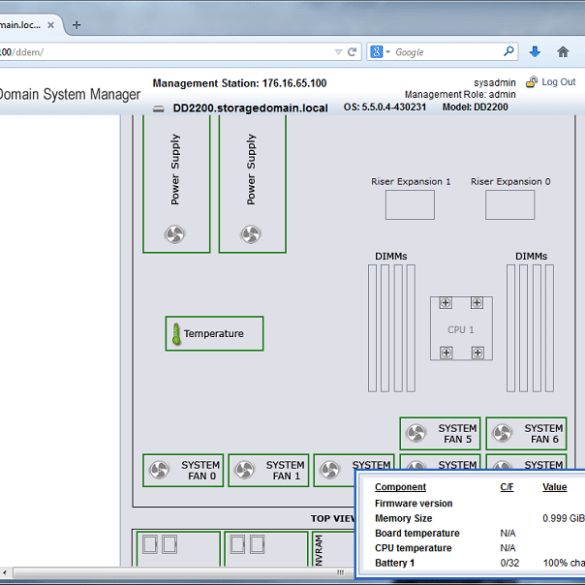Click the SYSTEM FAN 1 label
This screenshot has width=585, height=585.
tap(285, 470)
